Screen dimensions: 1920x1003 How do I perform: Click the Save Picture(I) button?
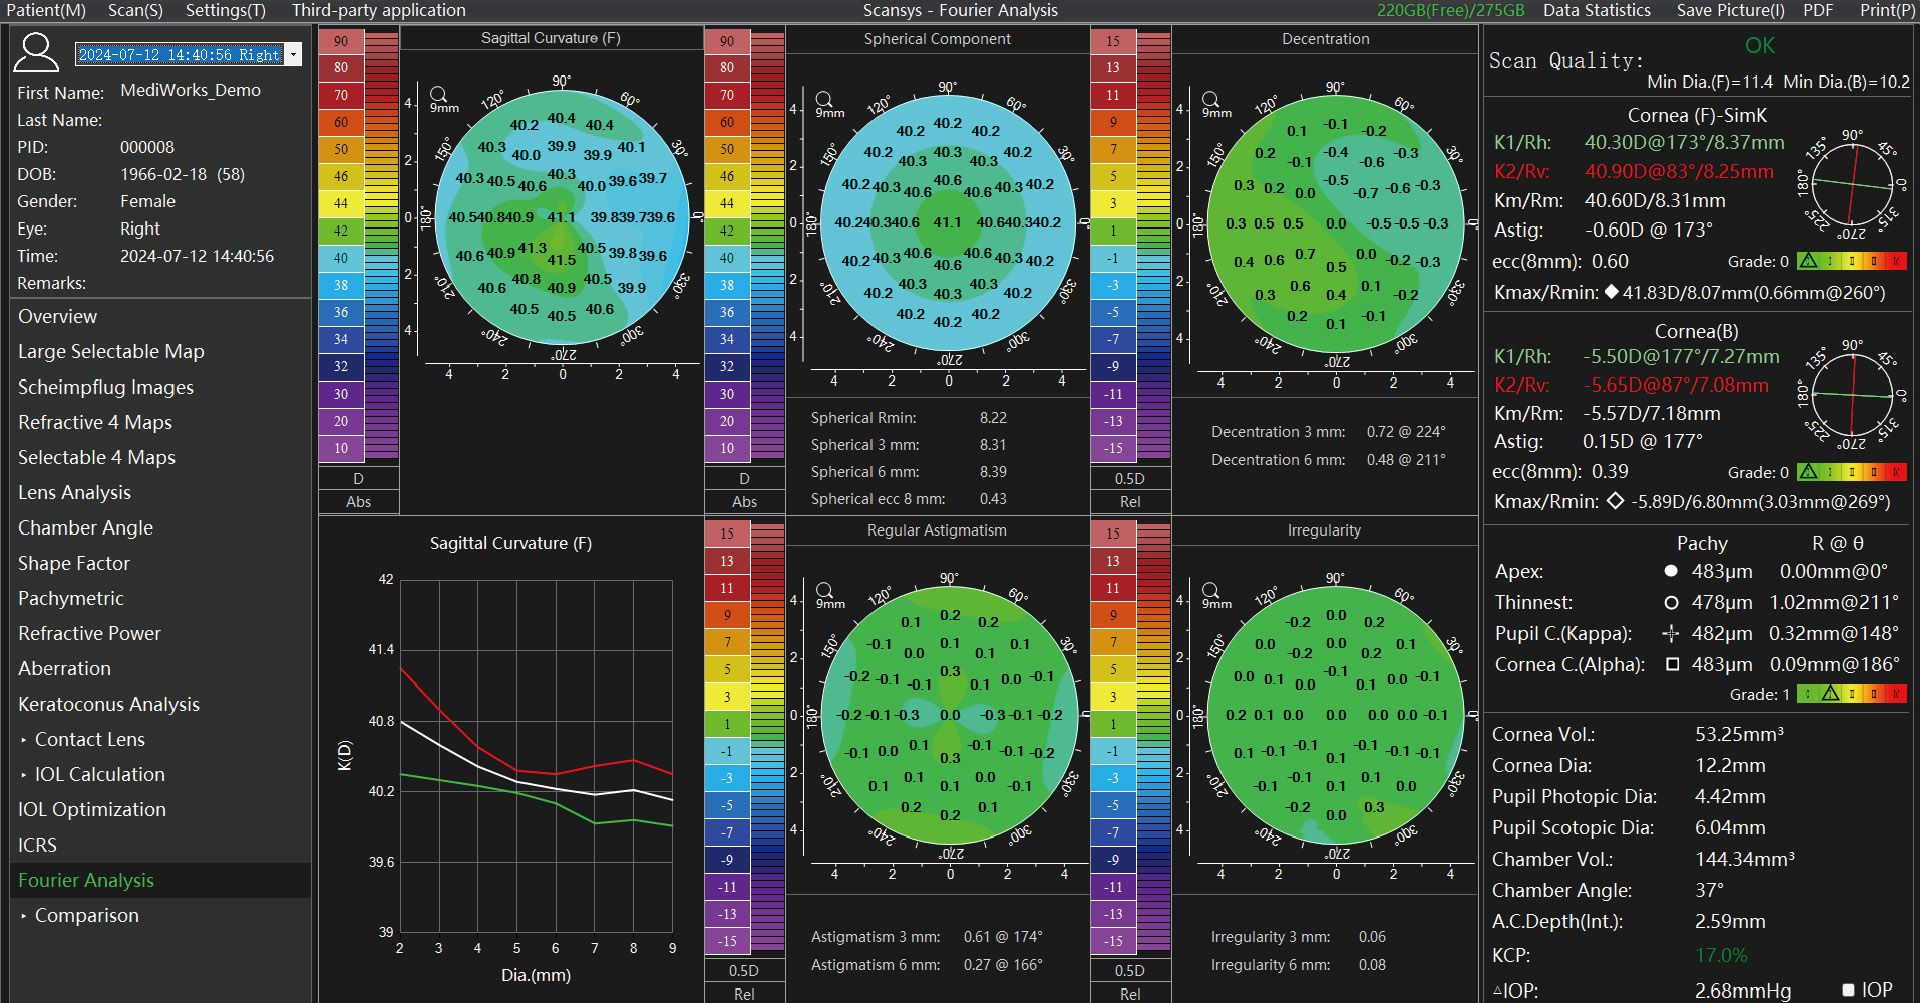tap(1730, 10)
